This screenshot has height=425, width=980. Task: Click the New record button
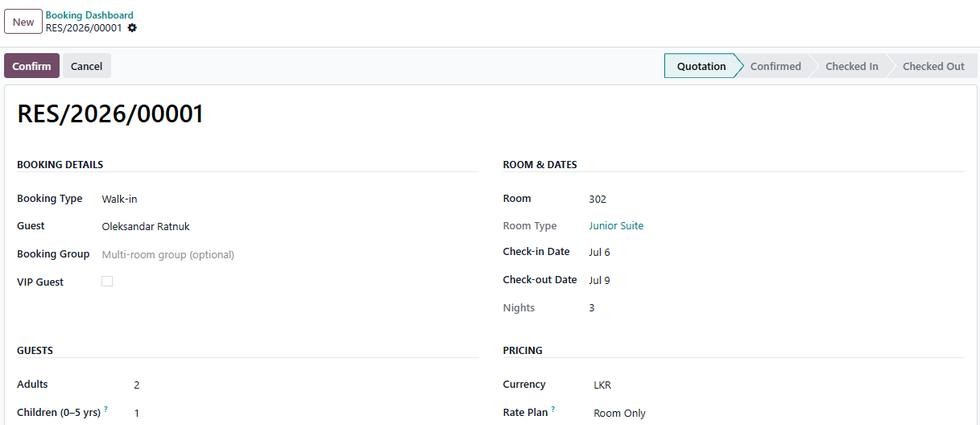pyautogui.click(x=24, y=22)
